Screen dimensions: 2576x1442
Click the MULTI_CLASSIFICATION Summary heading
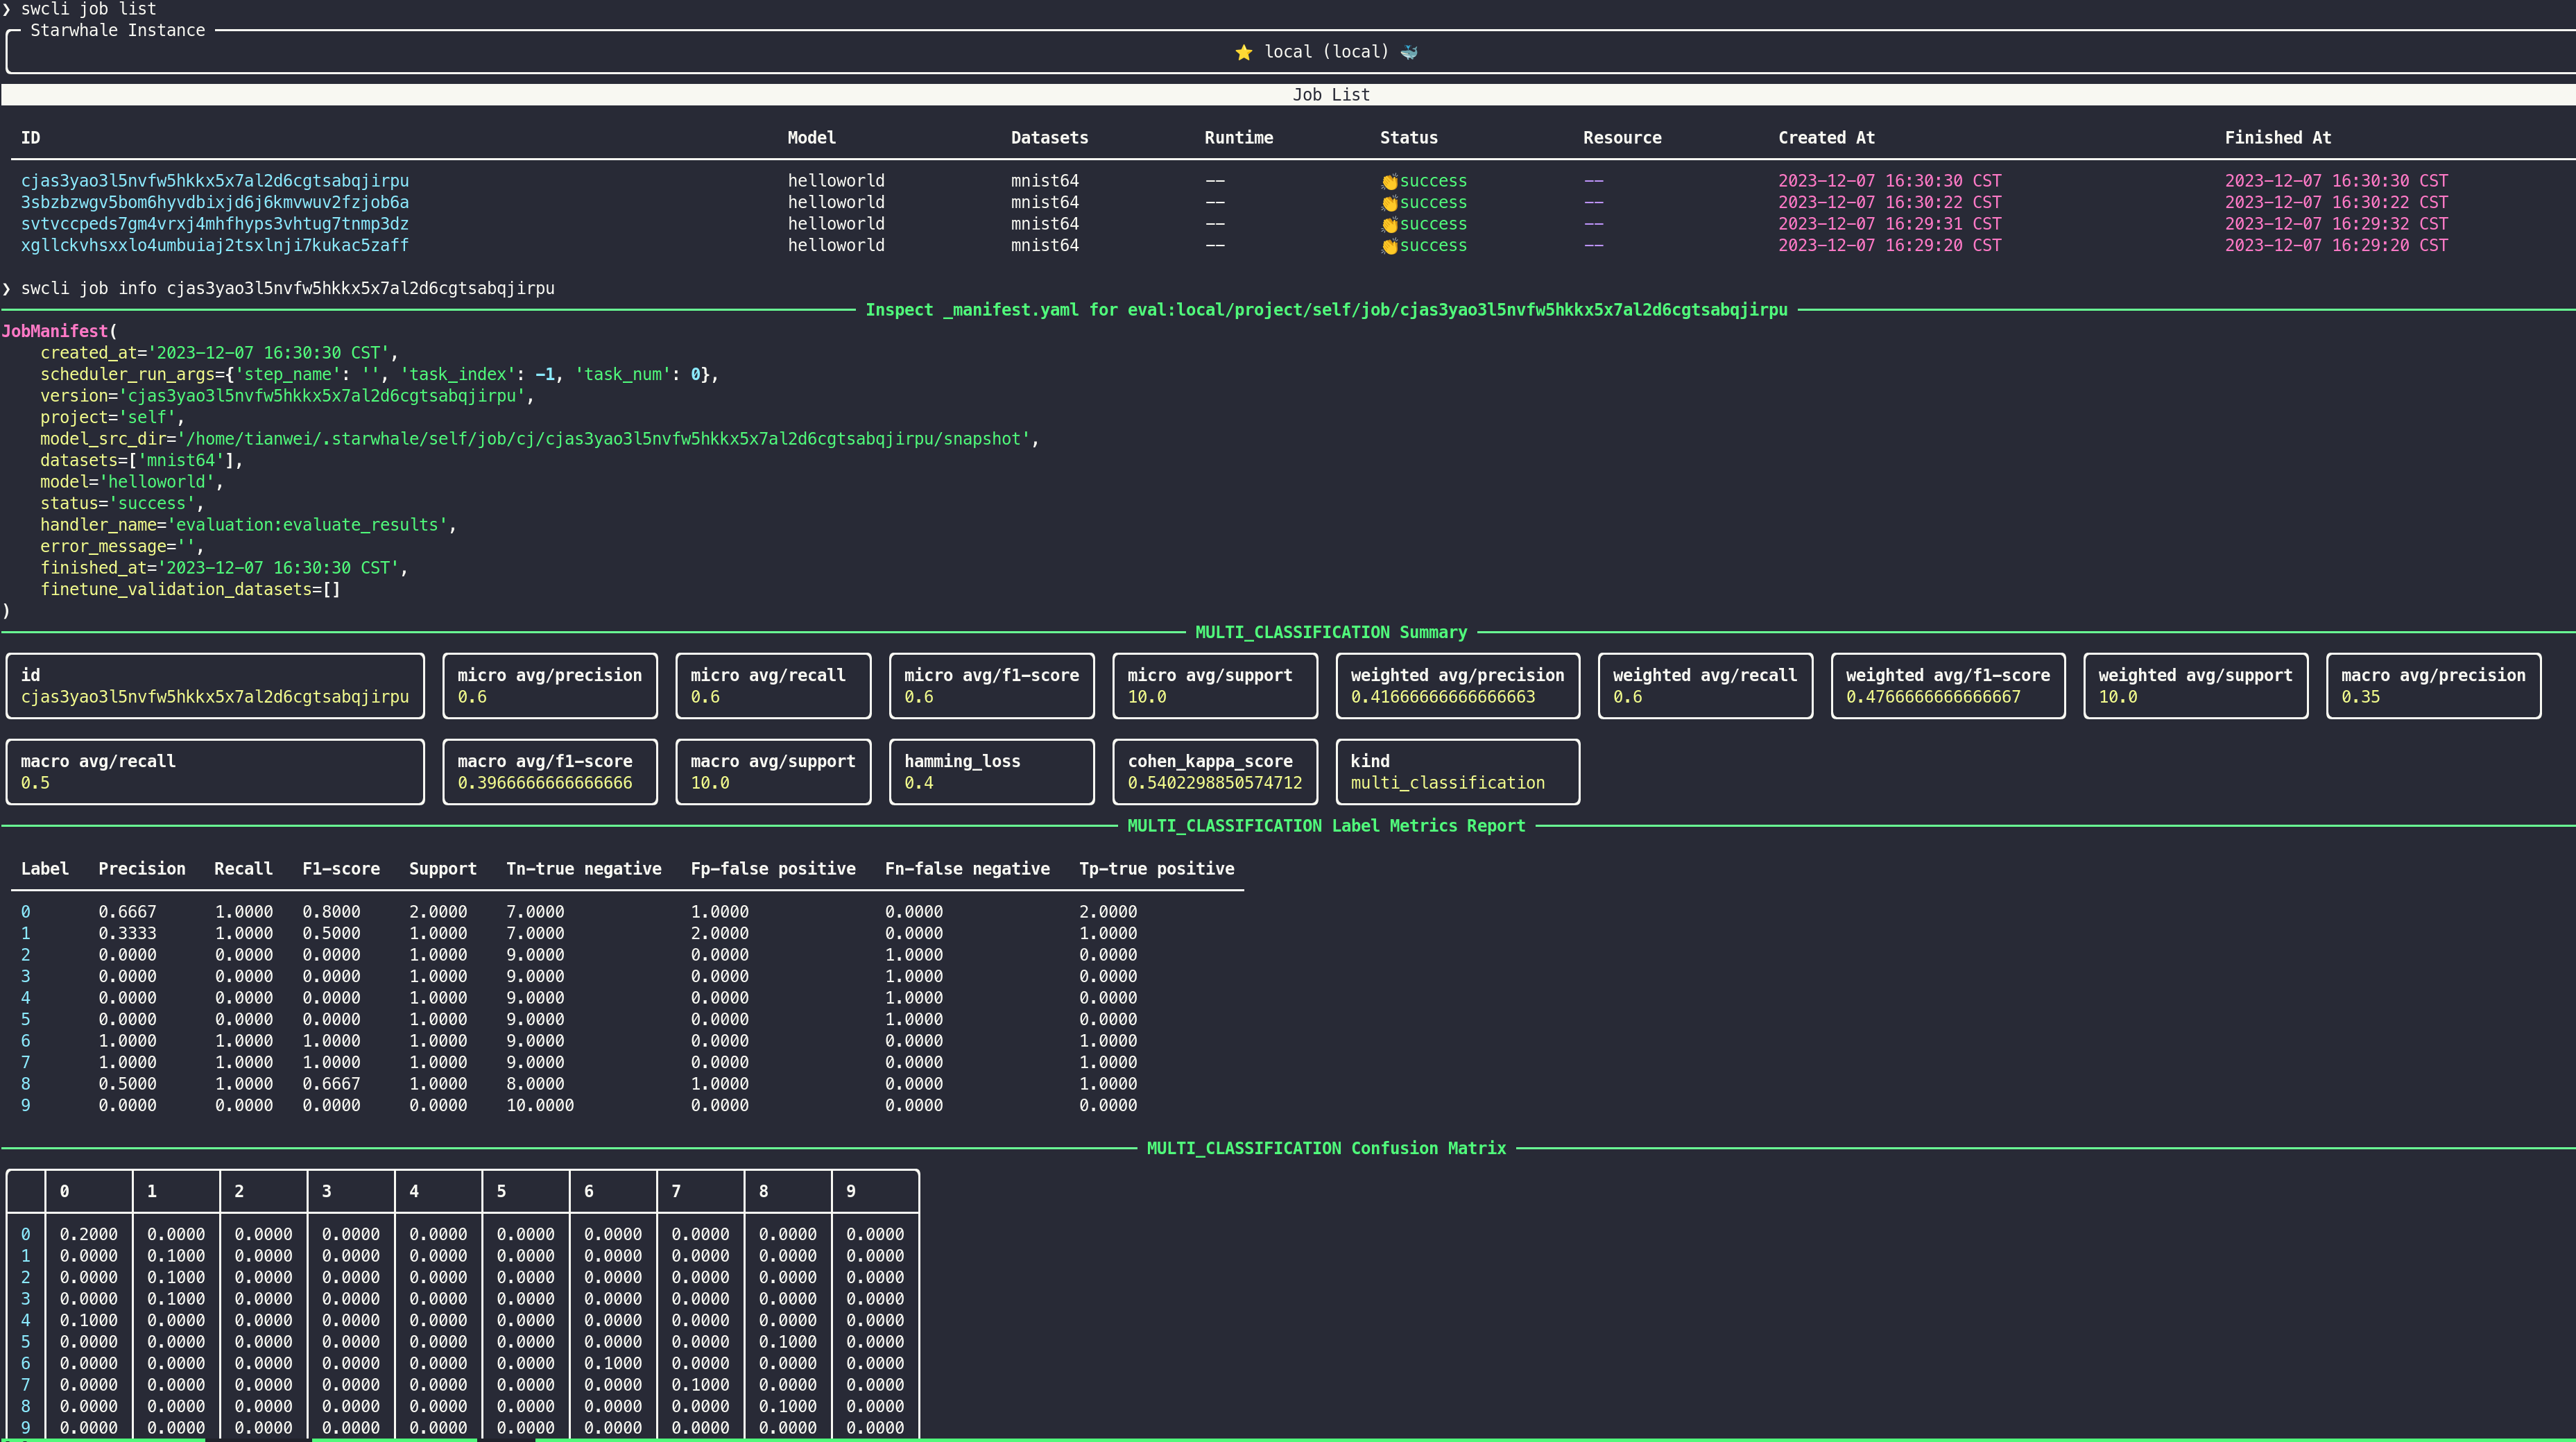[1331, 632]
